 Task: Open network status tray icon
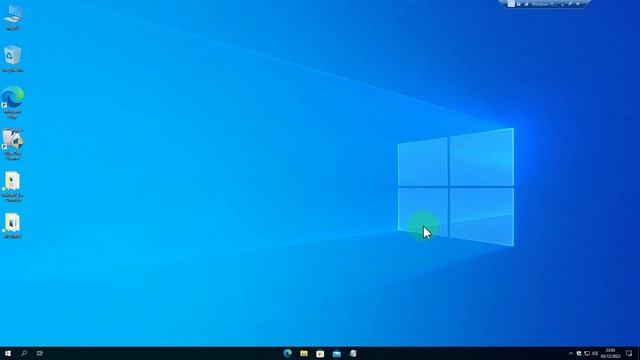pos(587,353)
